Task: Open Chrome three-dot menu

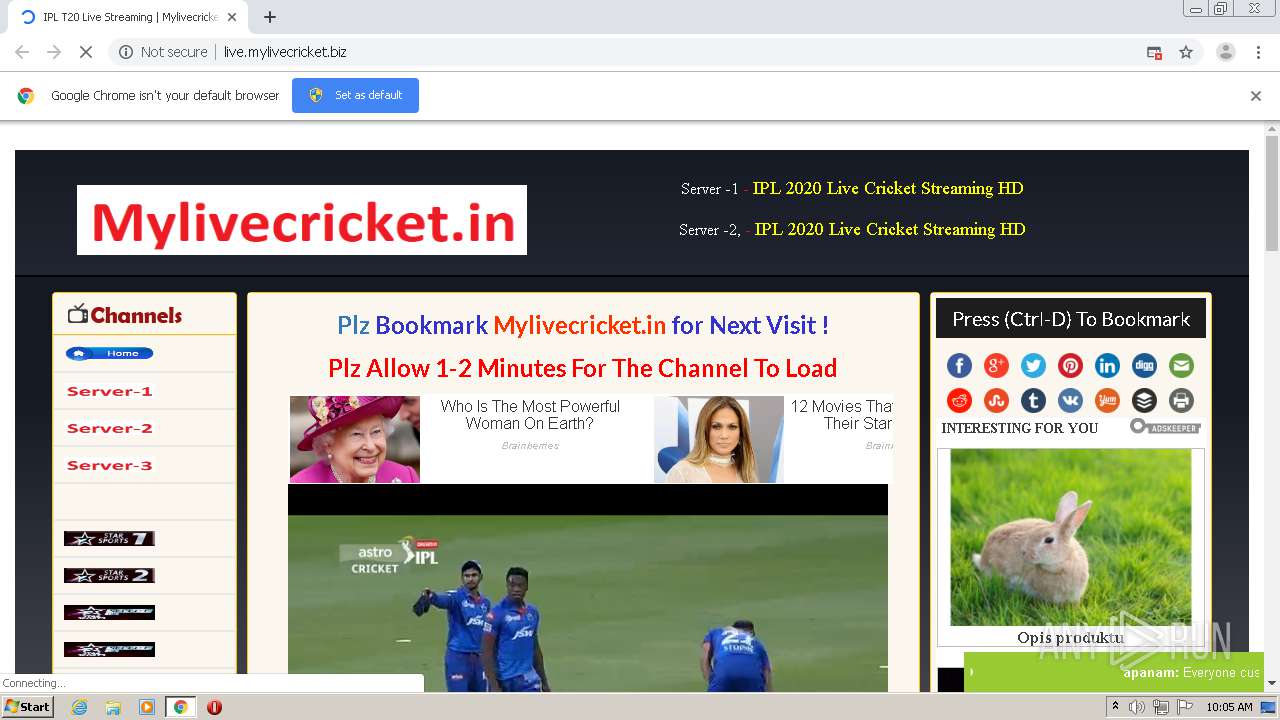Action: 1258,52
